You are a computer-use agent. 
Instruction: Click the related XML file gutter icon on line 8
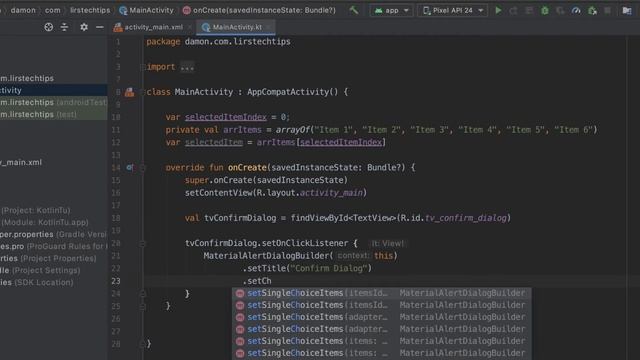[129, 92]
